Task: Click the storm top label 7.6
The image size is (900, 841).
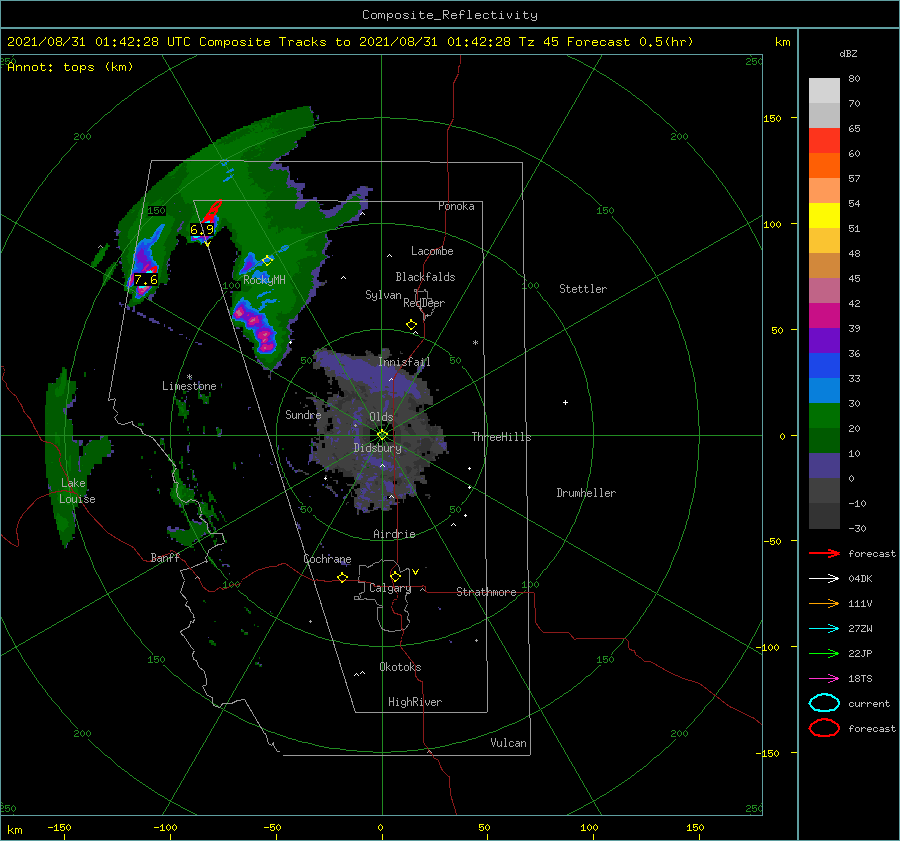Action: (x=146, y=280)
